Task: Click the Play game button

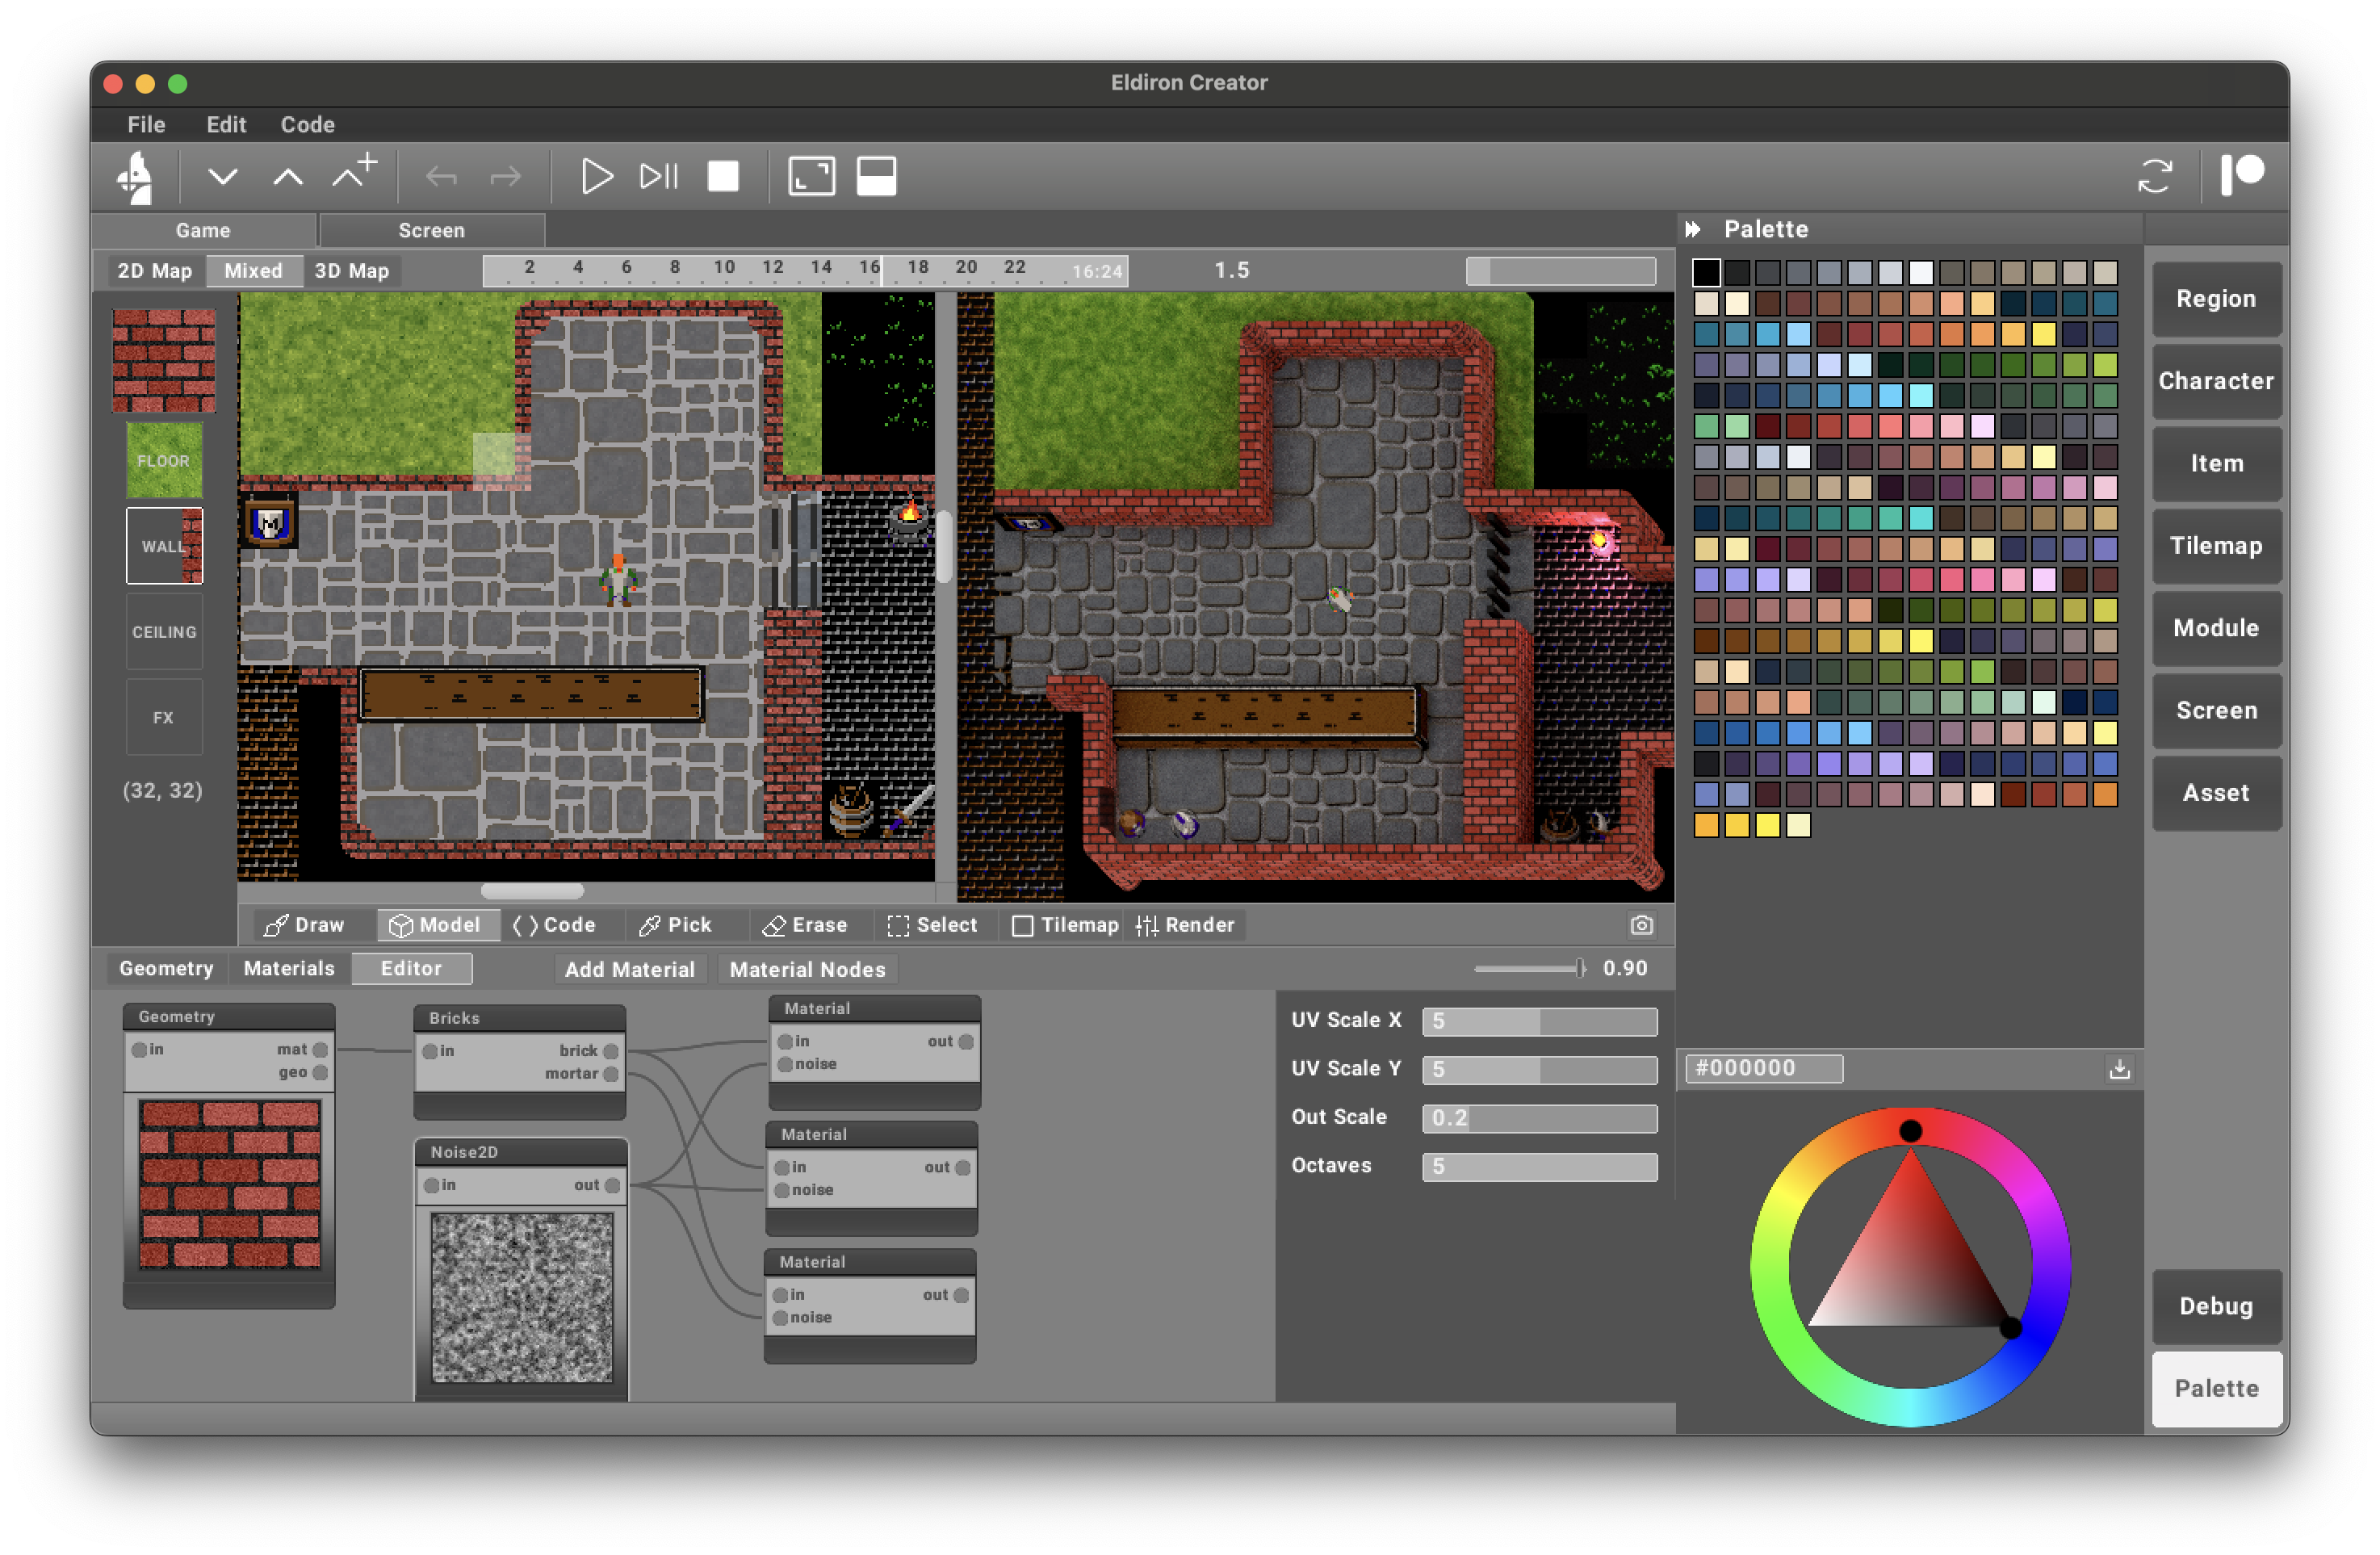Action: click(596, 177)
